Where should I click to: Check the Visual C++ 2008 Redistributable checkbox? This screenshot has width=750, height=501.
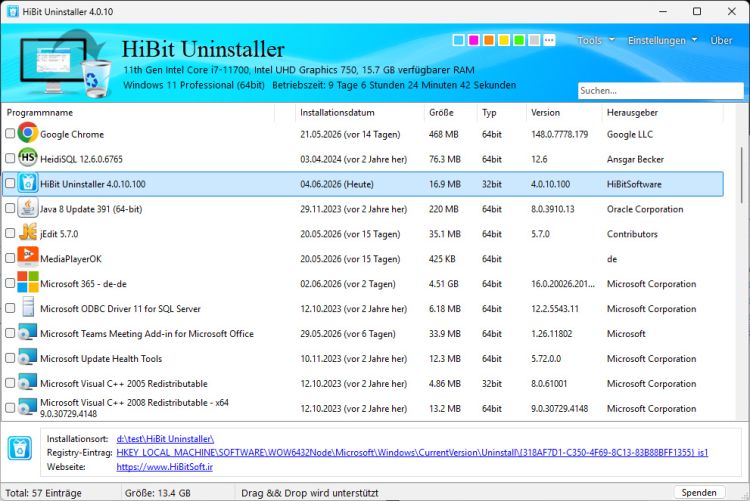(x=10, y=408)
